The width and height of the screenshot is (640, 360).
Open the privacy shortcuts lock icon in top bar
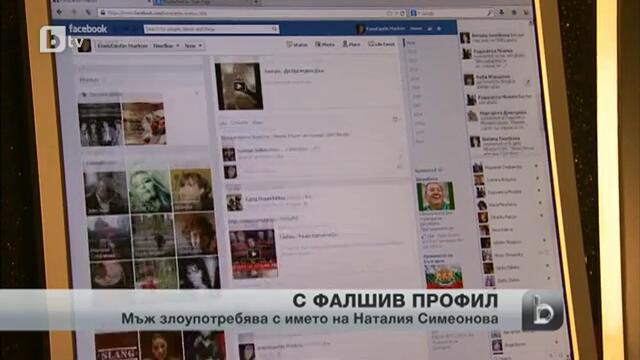(429, 29)
